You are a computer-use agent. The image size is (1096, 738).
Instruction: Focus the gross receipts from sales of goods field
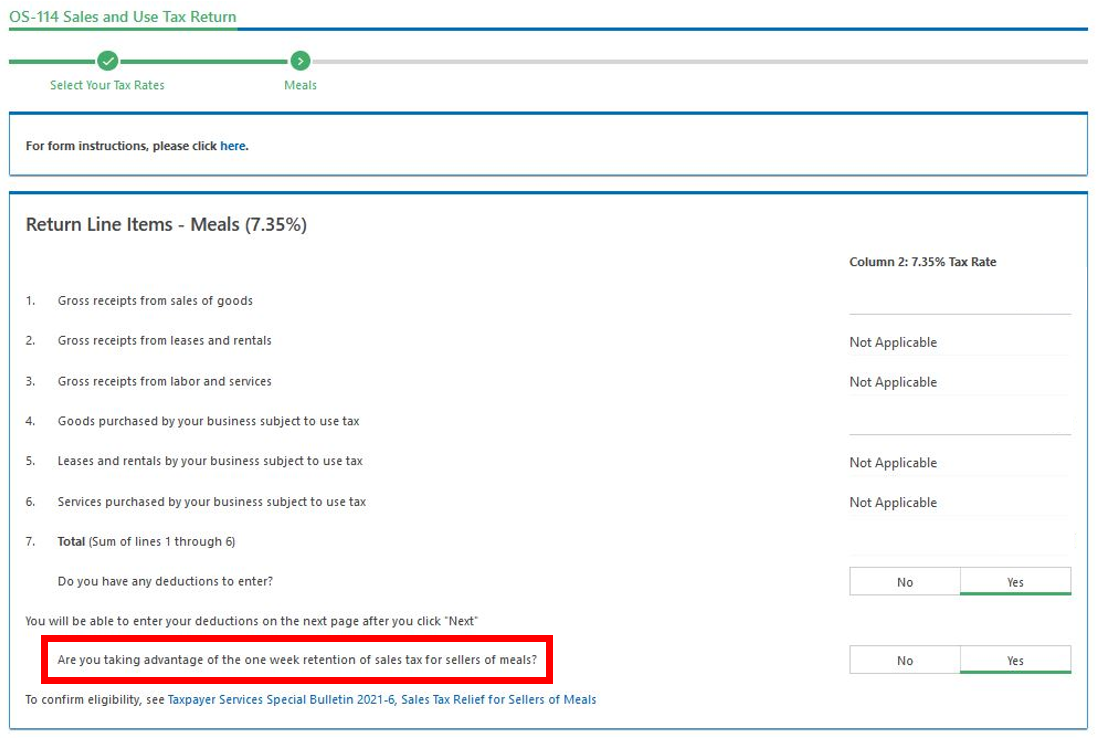[959, 301]
